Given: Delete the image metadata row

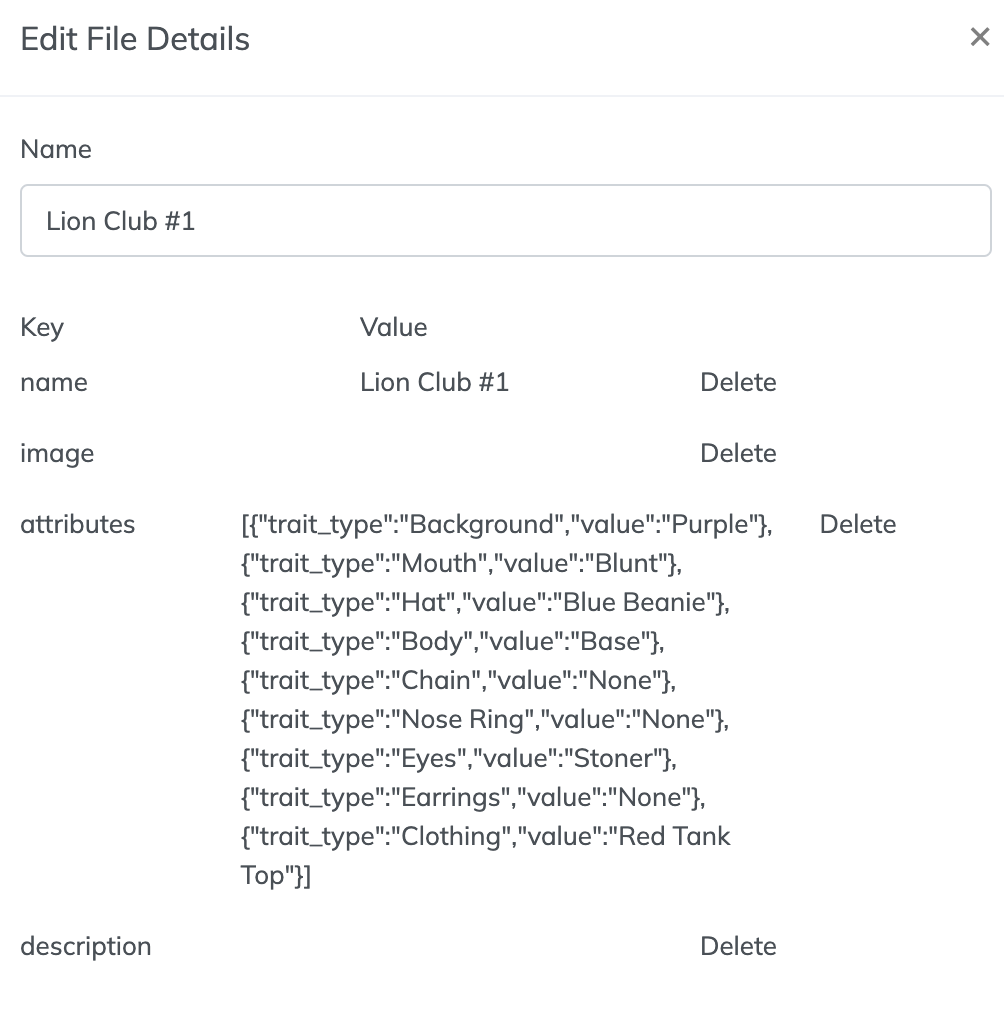Looking at the screenshot, I should point(738,453).
